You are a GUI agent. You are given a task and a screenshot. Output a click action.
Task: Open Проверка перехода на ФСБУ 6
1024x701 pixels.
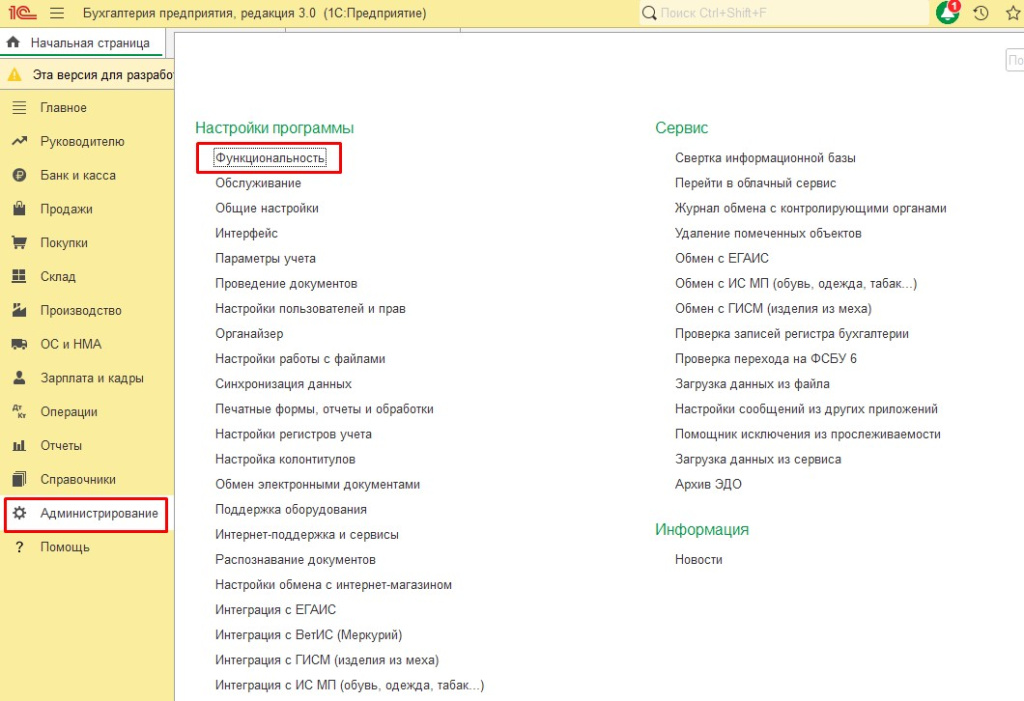pyautogui.click(x=766, y=359)
